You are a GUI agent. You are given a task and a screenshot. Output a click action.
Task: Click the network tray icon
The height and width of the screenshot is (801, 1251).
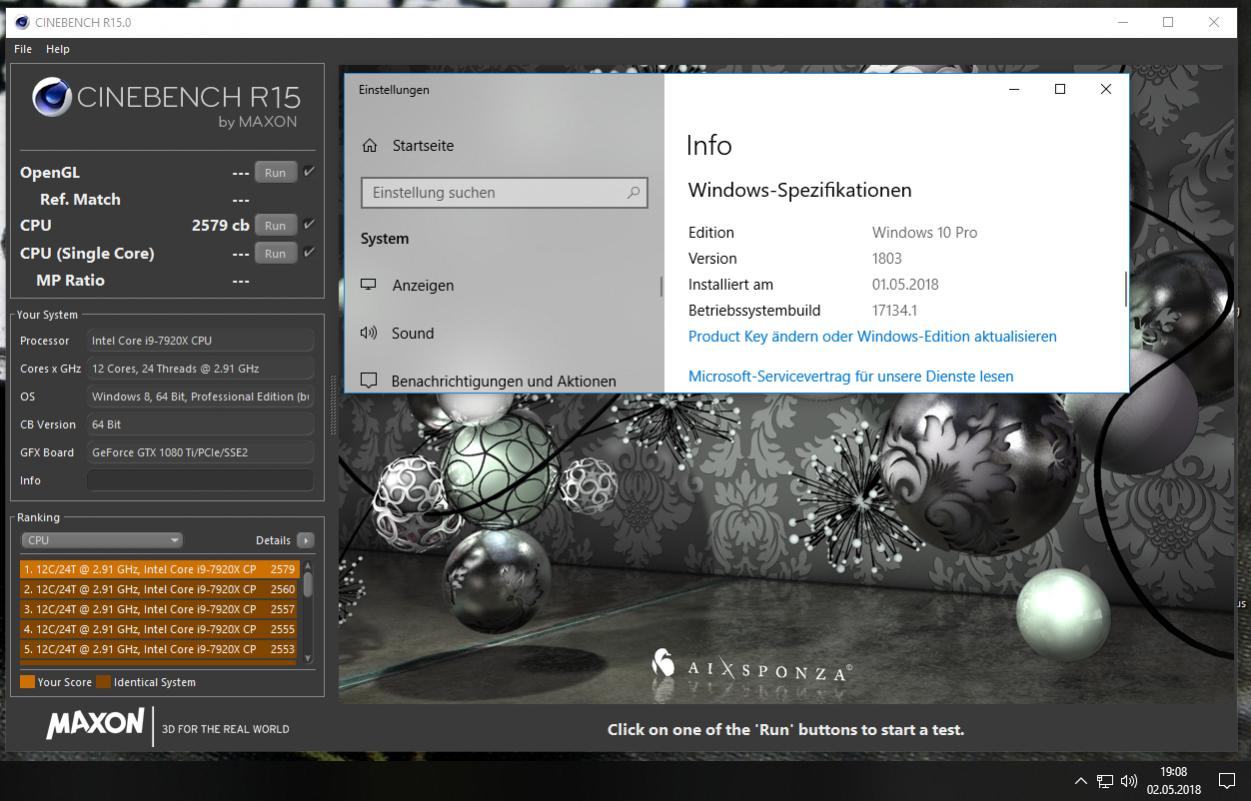tap(1105, 781)
